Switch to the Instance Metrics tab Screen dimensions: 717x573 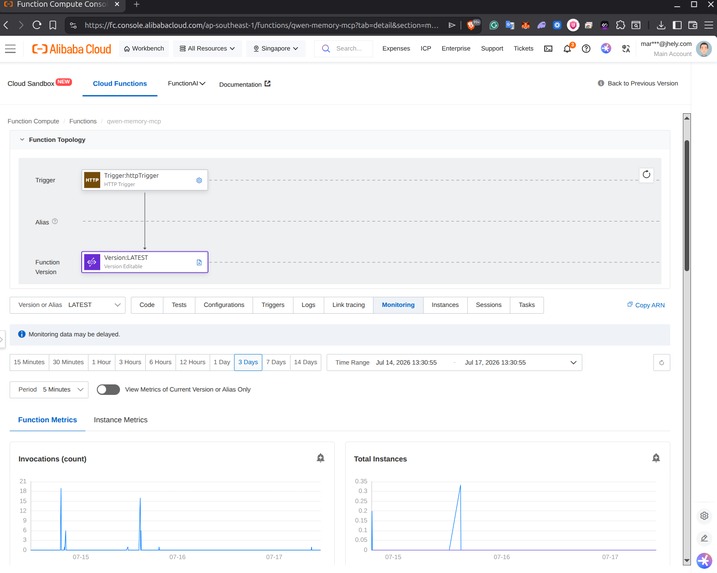pyautogui.click(x=121, y=420)
